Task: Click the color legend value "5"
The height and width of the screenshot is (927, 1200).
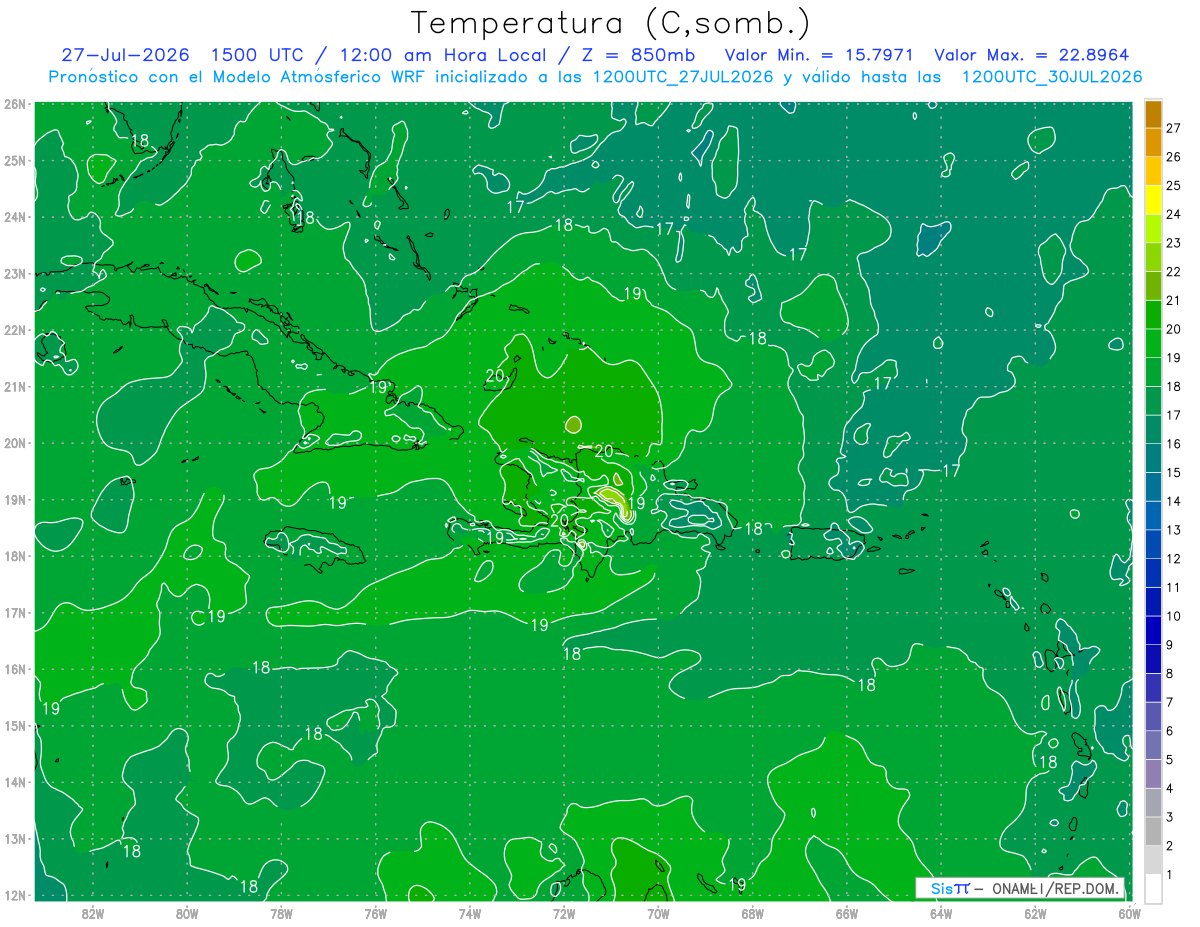Action: (x=1170, y=760)
